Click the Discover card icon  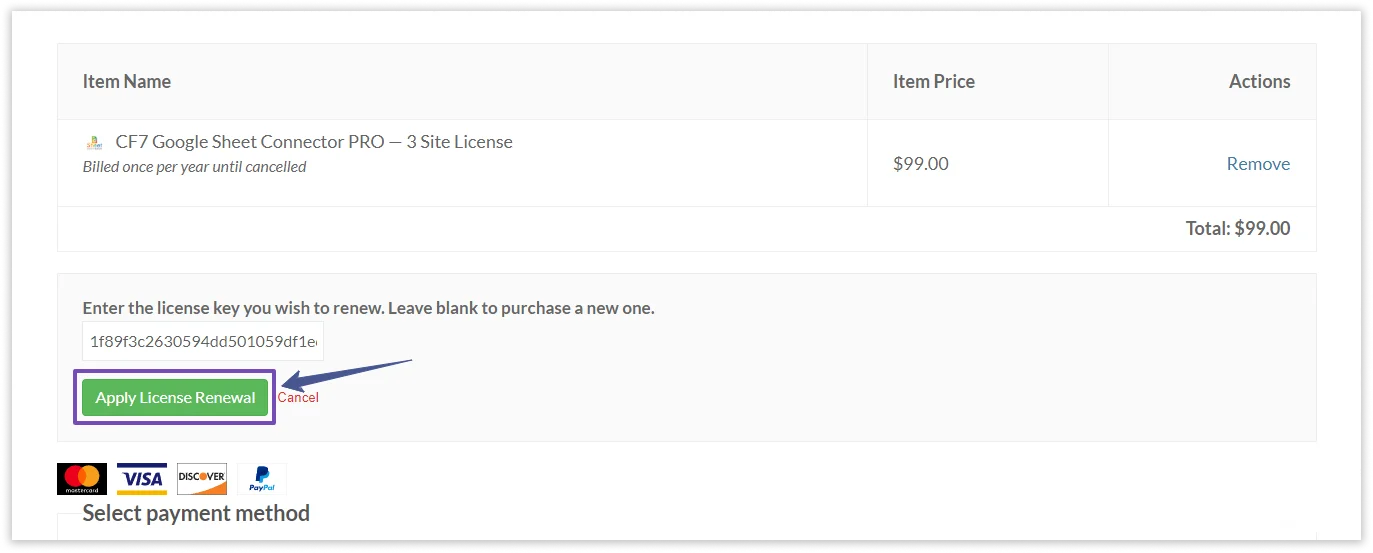coord(202,478)
